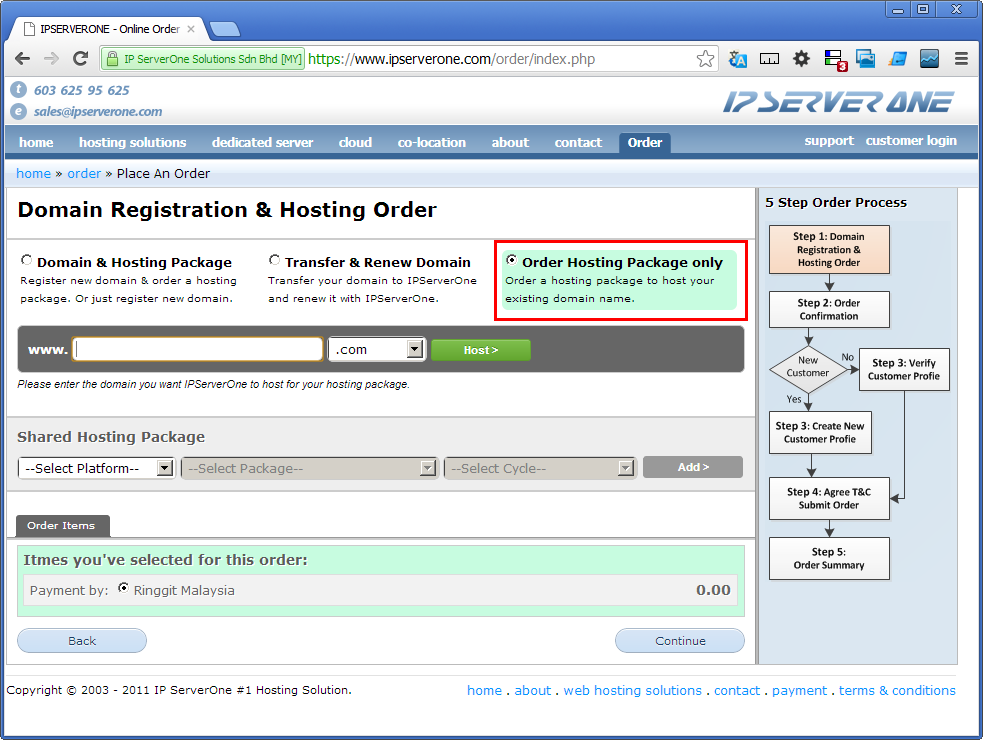This screenshot has width=983, height=740.
Task: Bookmark the page with the star icon
Action: point(705,59)
